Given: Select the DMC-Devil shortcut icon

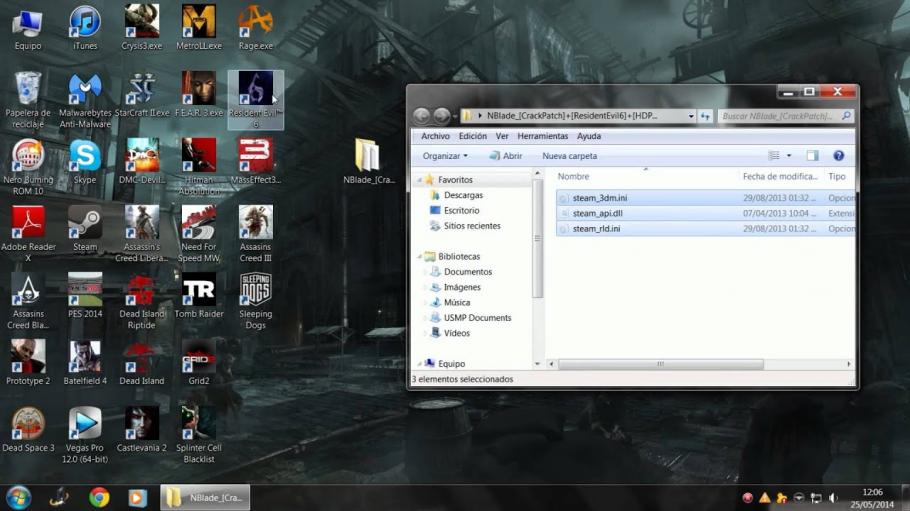Looking at the screenshot, I should tap(142, 161).
